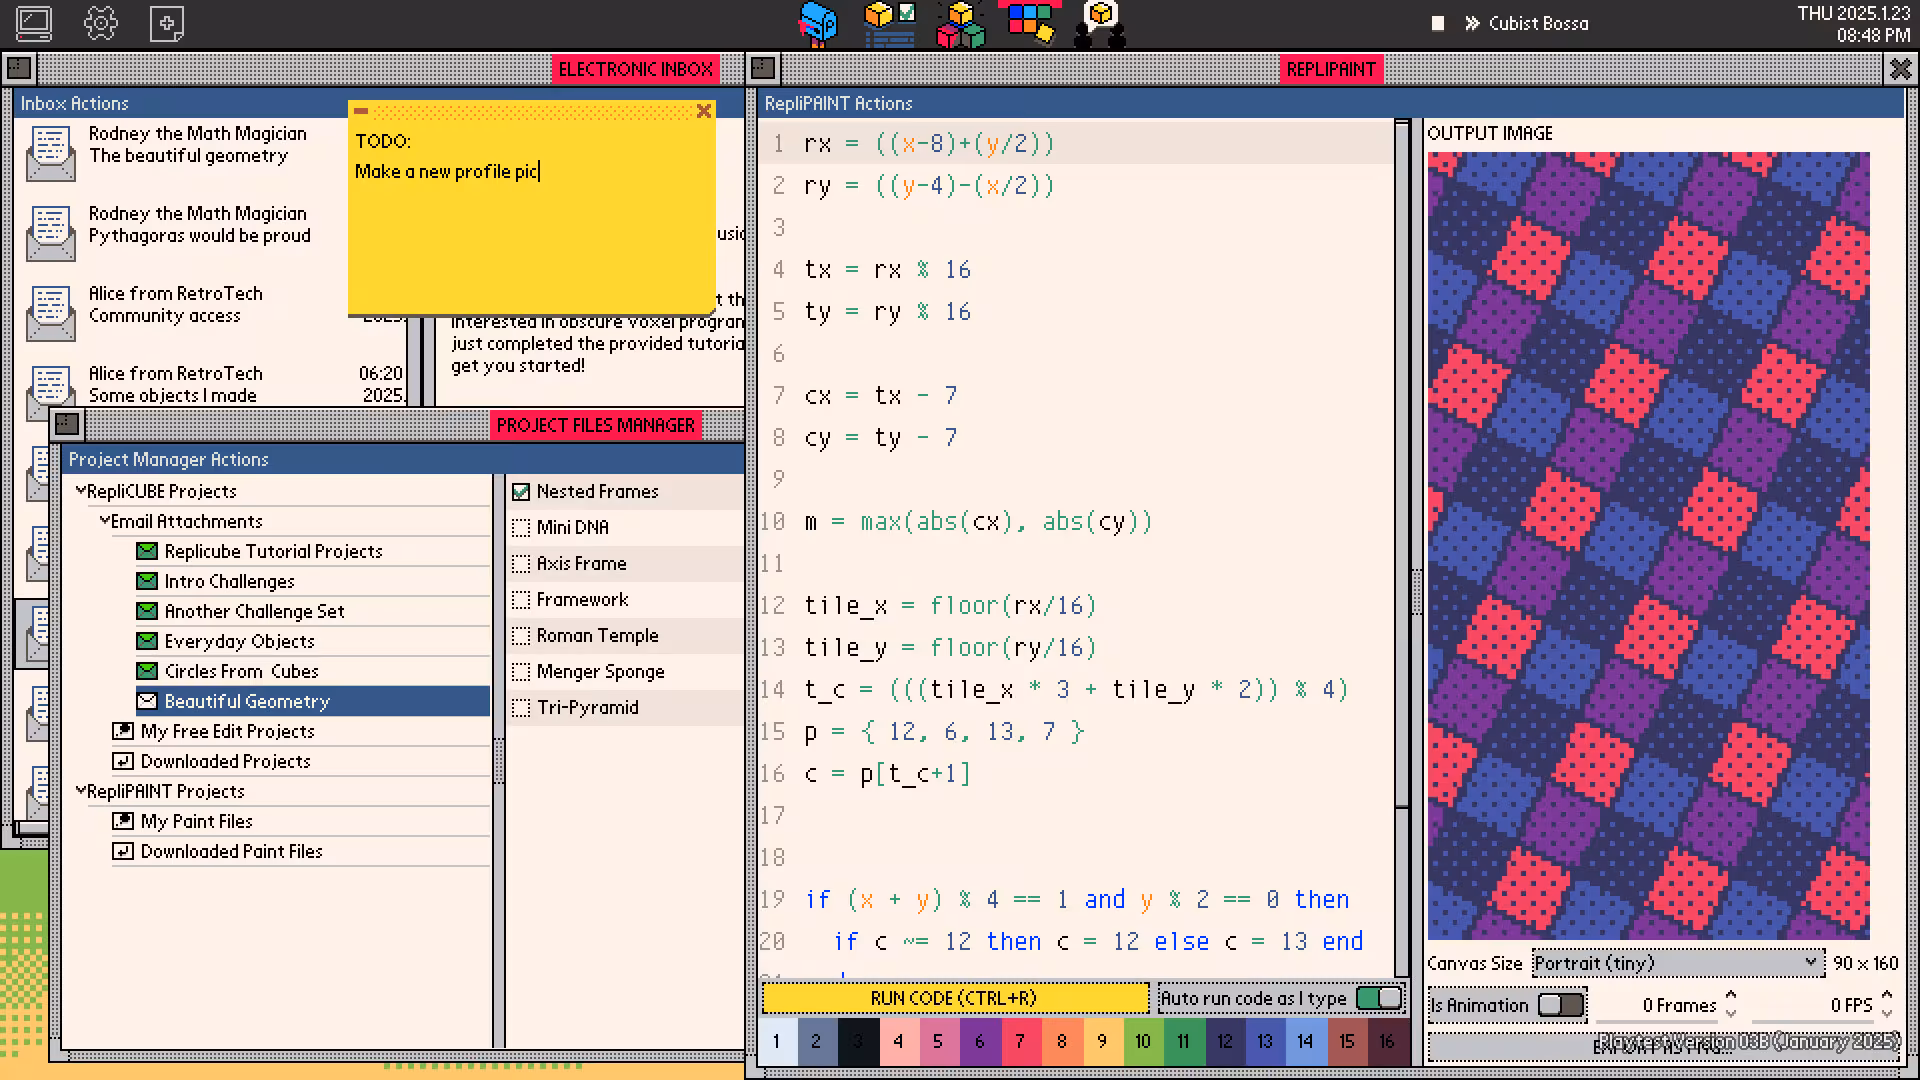Viewport: 1920px width, 1080px height.
Task: Open the RepliPAINT Actions menu
Action: tap(838, 103)
